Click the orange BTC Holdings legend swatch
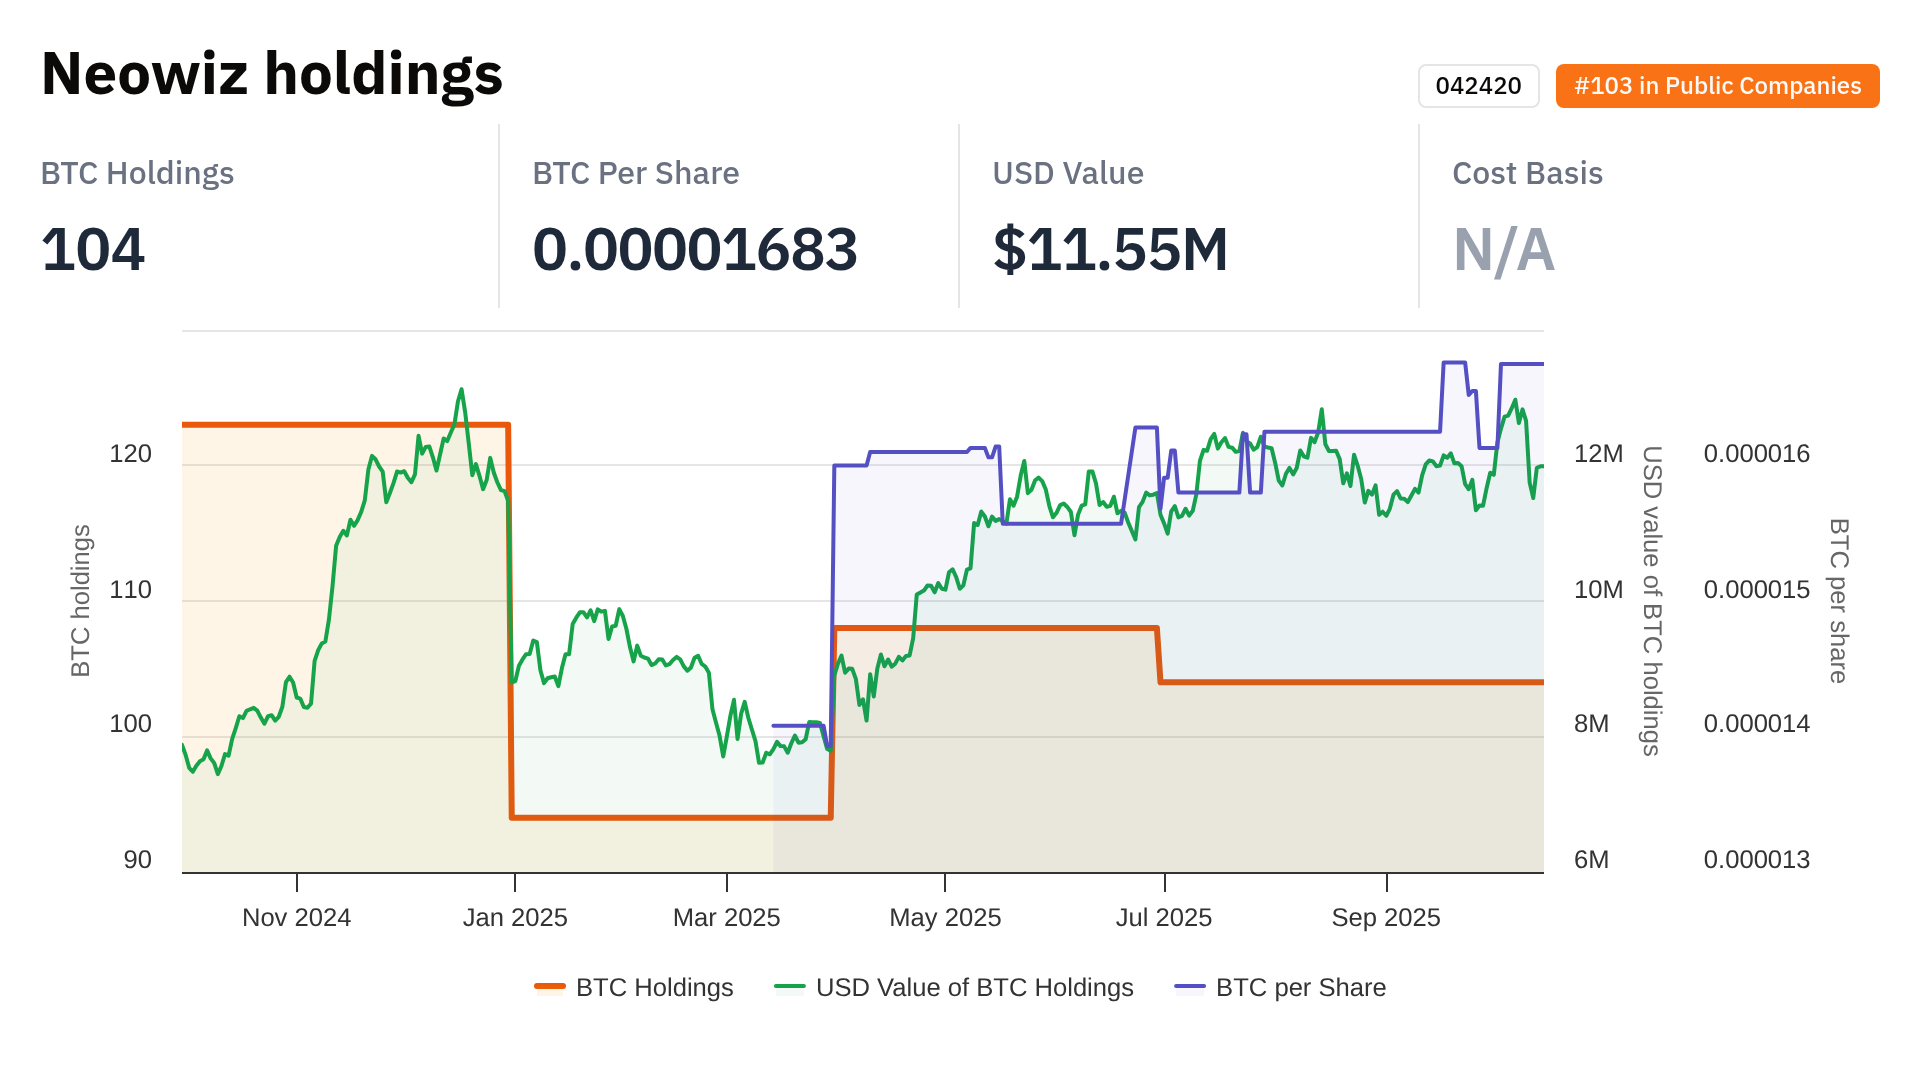Screen dimensions: 1920x1080 tap(550, 987)
